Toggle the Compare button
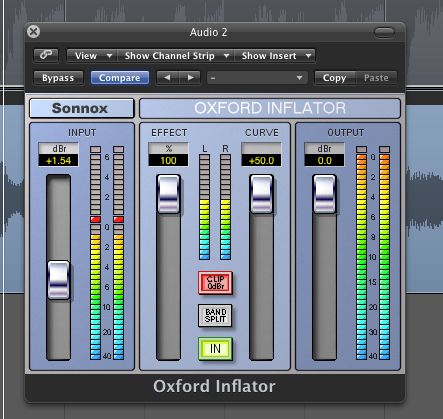Viewport: 443px width, 419px height. pos(120,78)
